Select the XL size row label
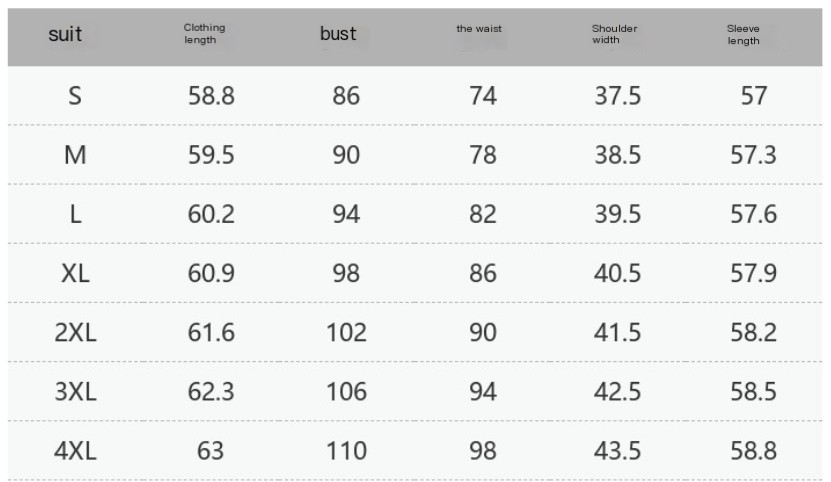Viewport: 831px width, 482px height. tap(75, 273)
